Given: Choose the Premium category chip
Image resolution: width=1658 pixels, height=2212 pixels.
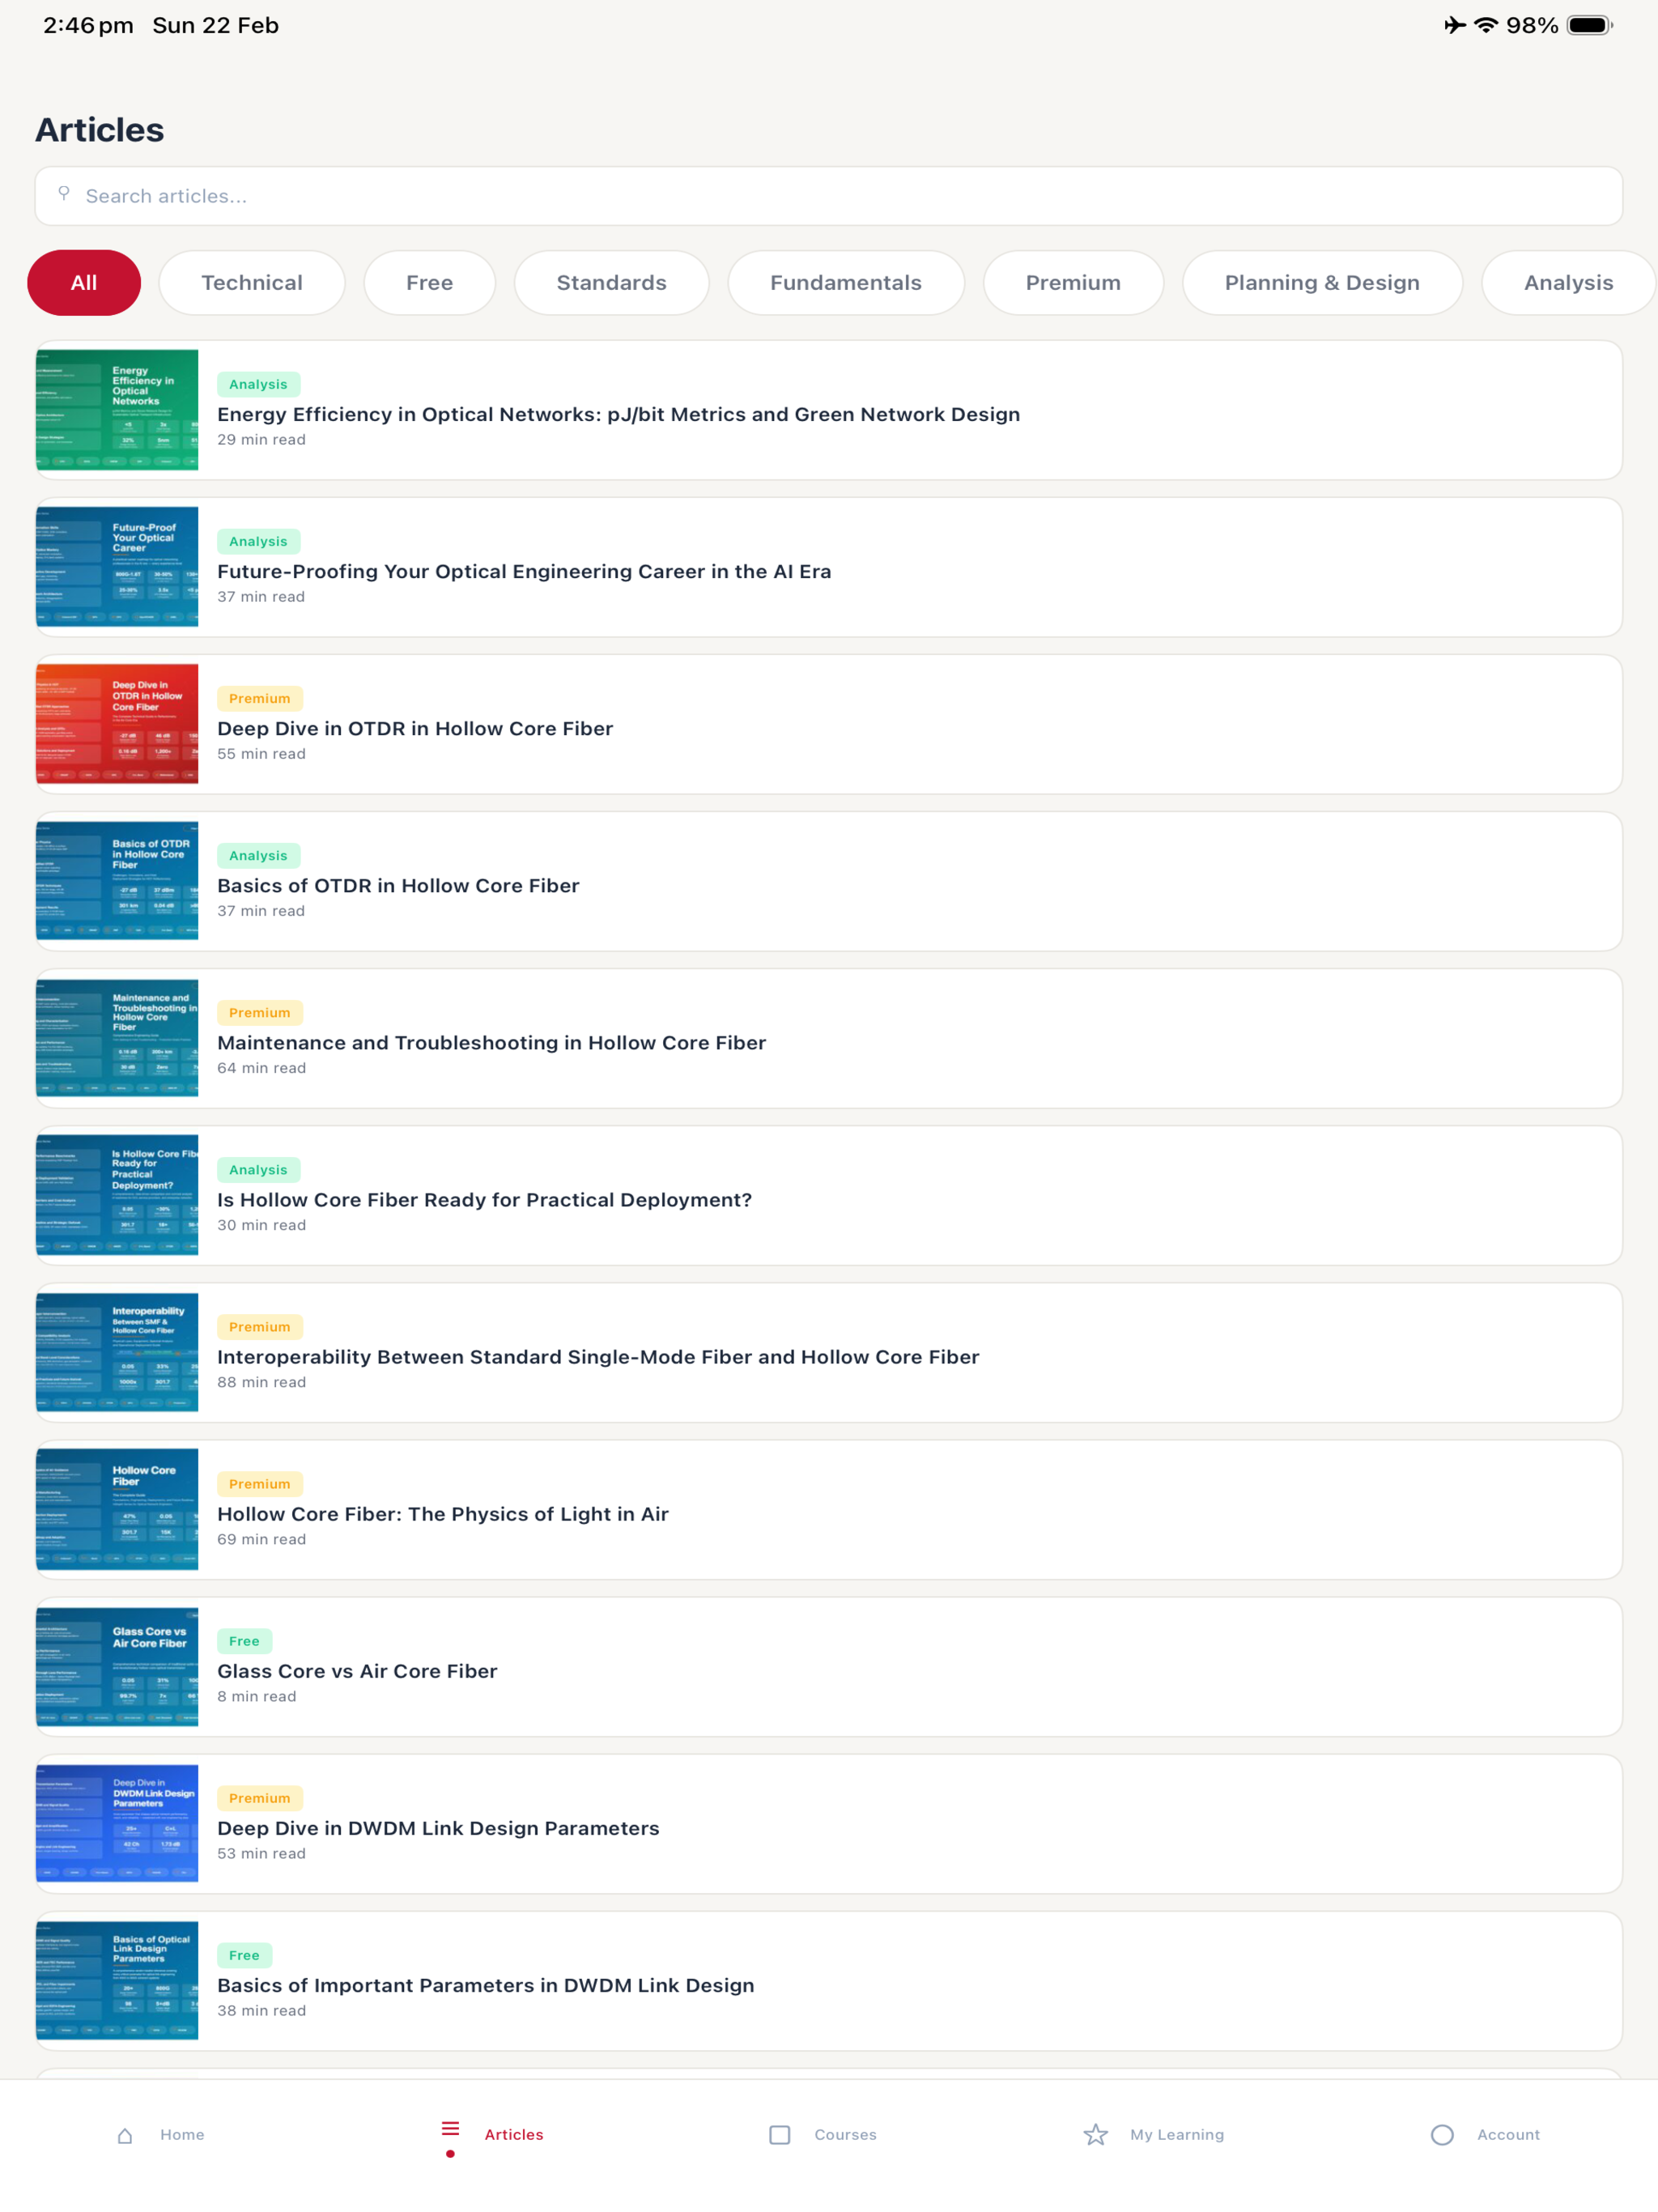Looking at the screenshot, I should (x=1073, y=283).
